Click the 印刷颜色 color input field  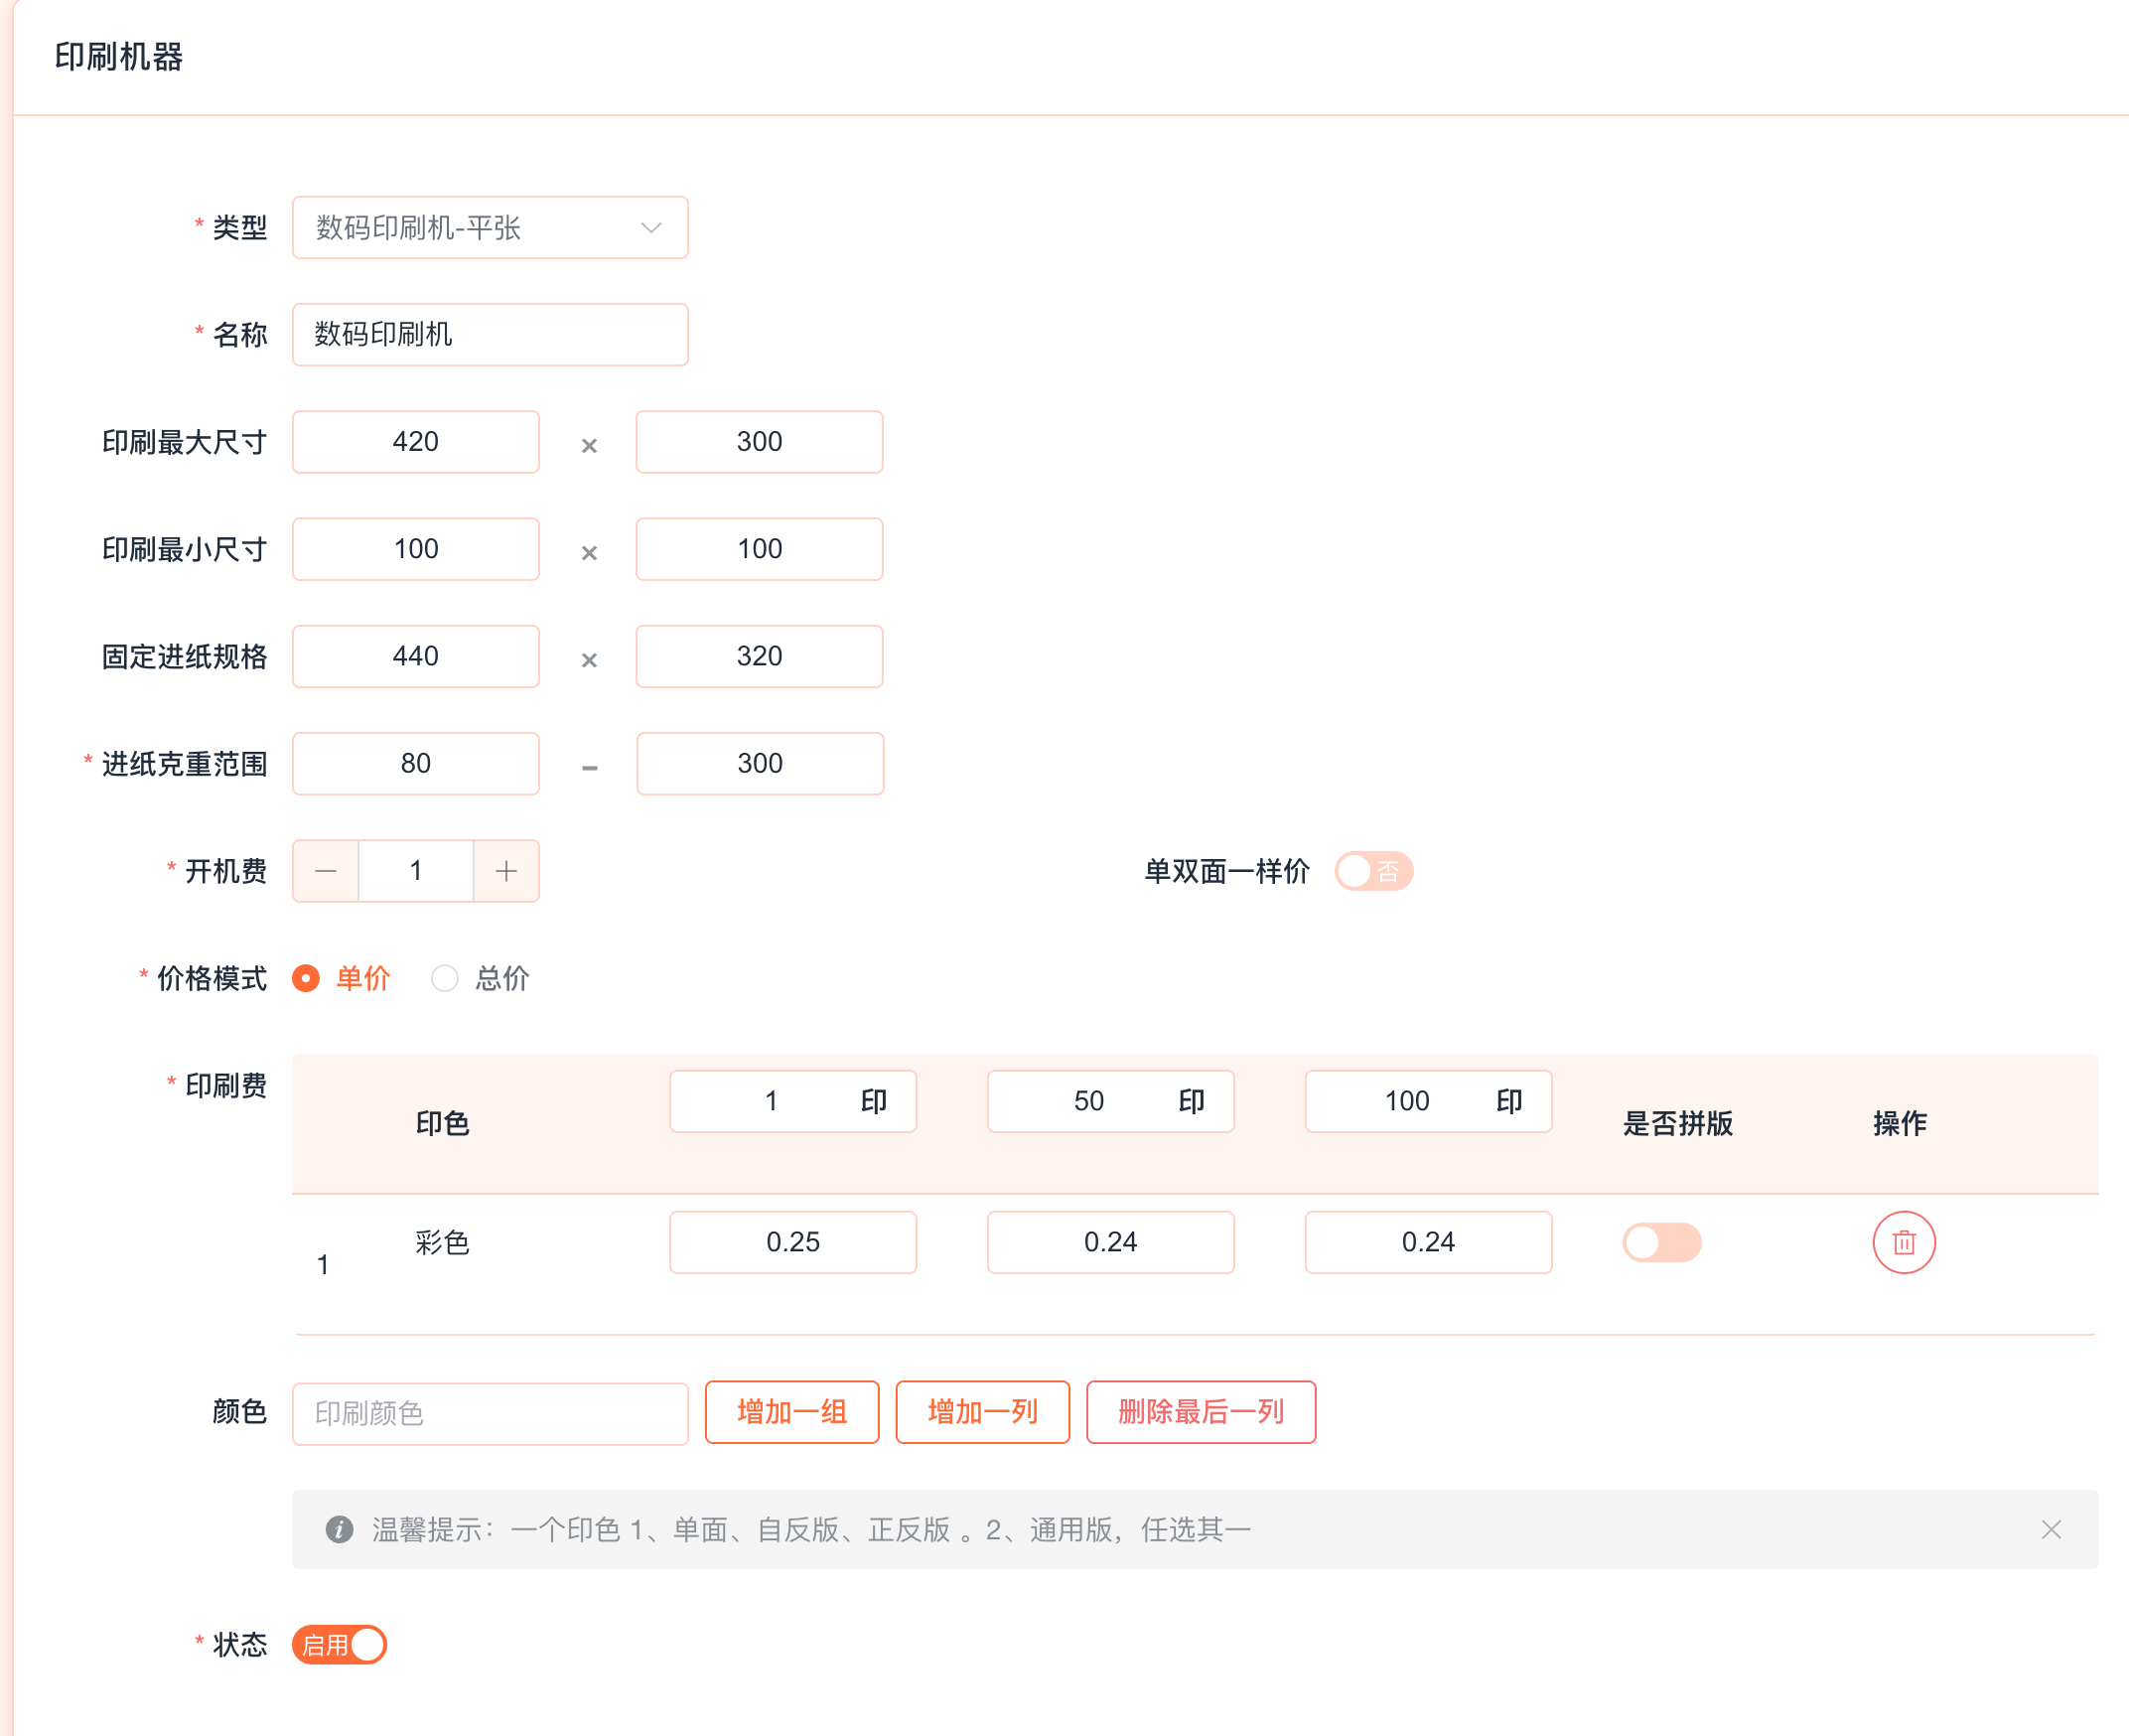[x=490, y=1413]
